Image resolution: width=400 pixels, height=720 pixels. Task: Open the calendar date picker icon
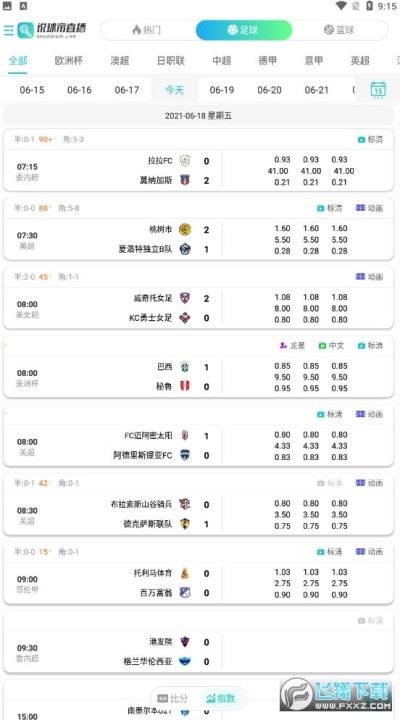[x=378, y=89]
